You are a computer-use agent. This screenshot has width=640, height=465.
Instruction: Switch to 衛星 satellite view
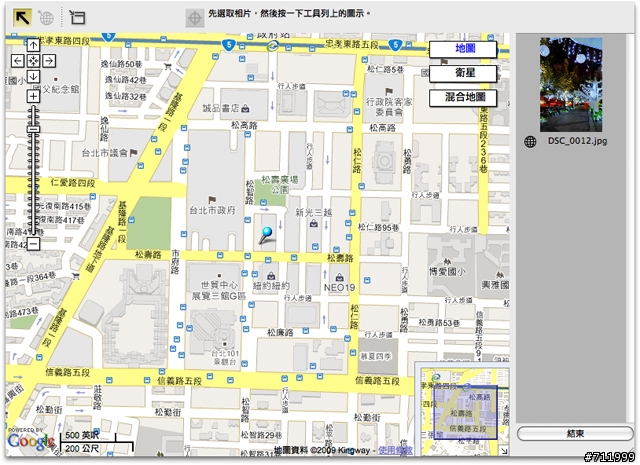(463, 73)
